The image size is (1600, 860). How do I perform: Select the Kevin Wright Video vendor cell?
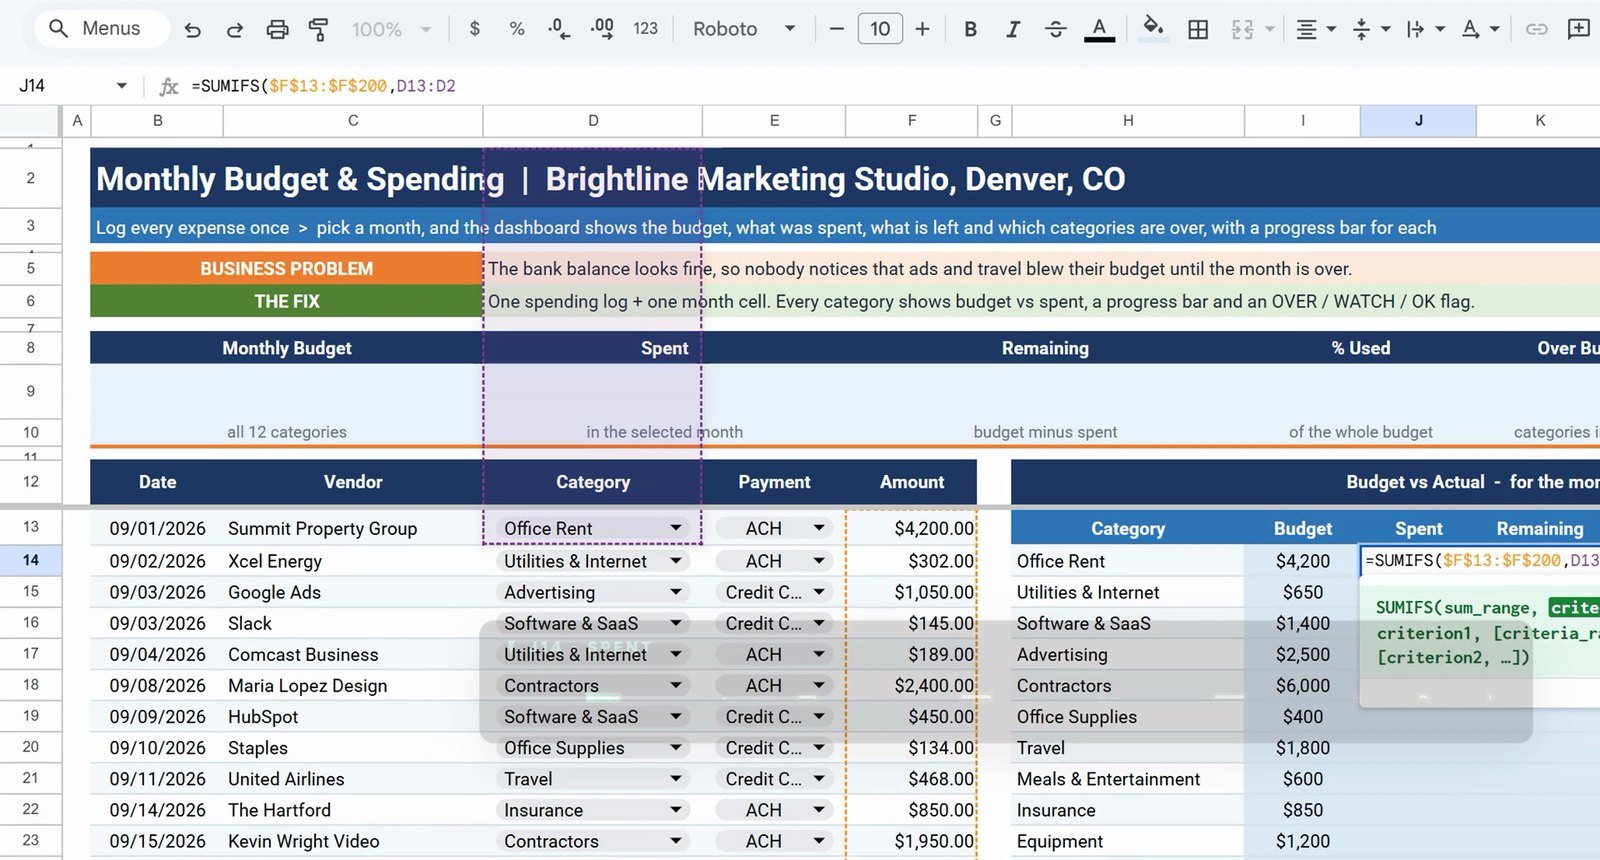click(353, 841)
